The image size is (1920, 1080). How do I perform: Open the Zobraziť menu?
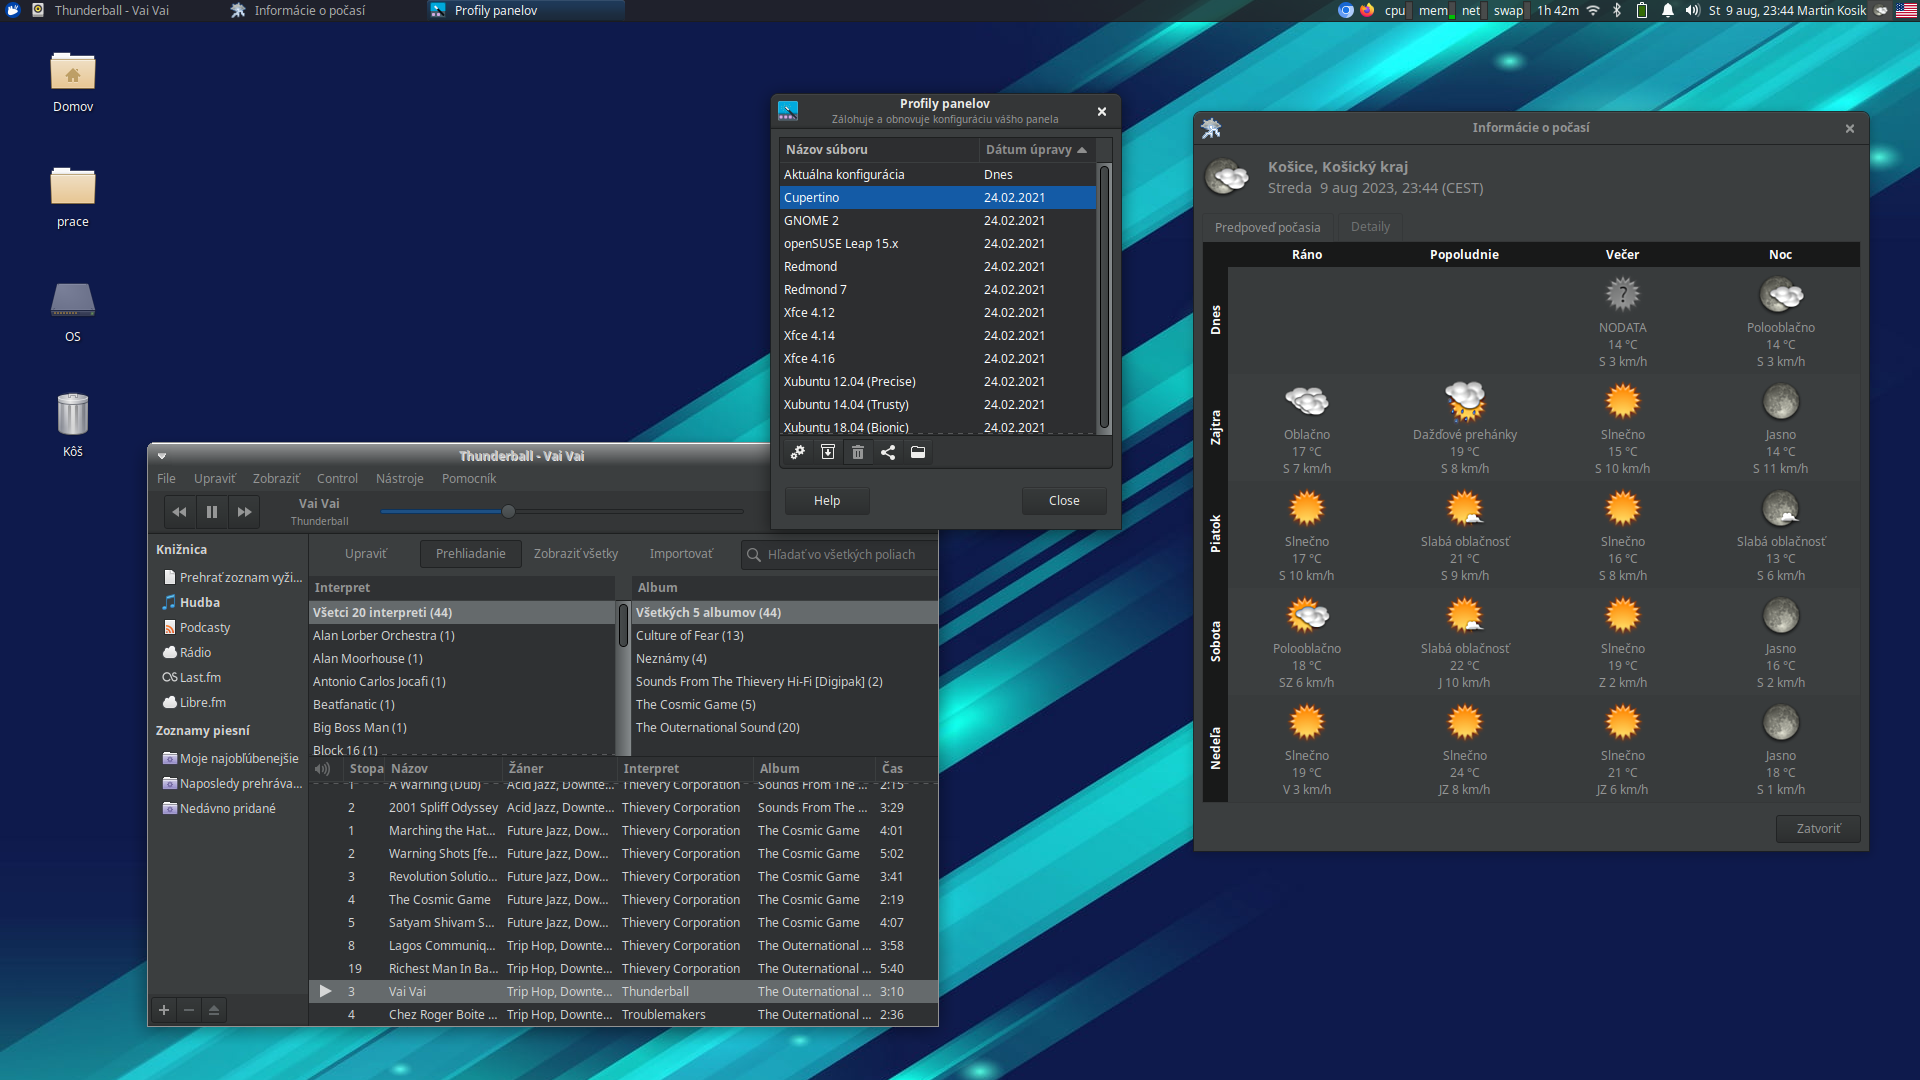(x=276, y=479)
